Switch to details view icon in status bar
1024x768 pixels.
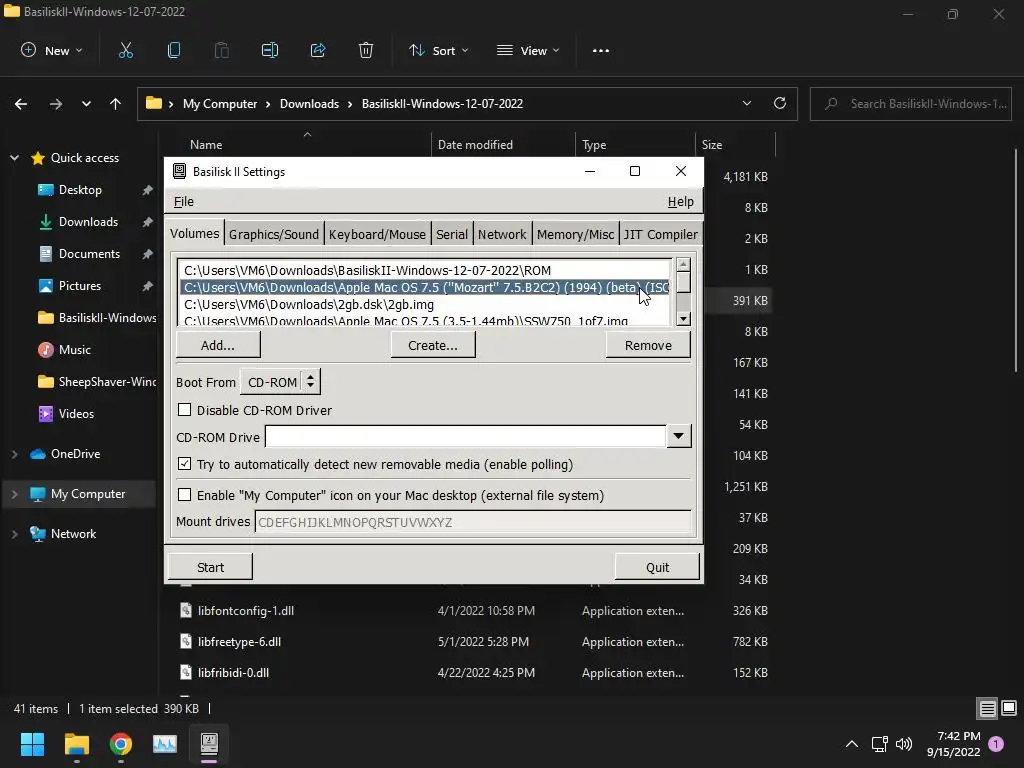pos(987,709)
